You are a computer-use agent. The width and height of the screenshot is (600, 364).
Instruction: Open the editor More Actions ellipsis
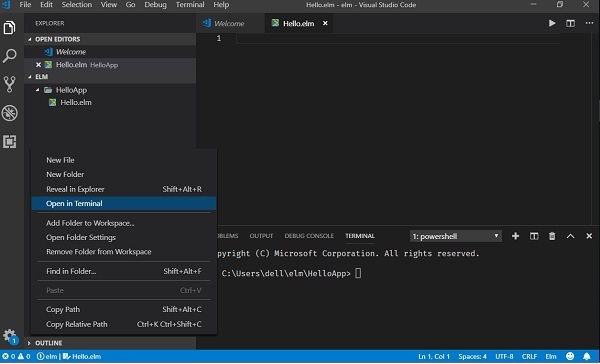(x=589, y=23)
